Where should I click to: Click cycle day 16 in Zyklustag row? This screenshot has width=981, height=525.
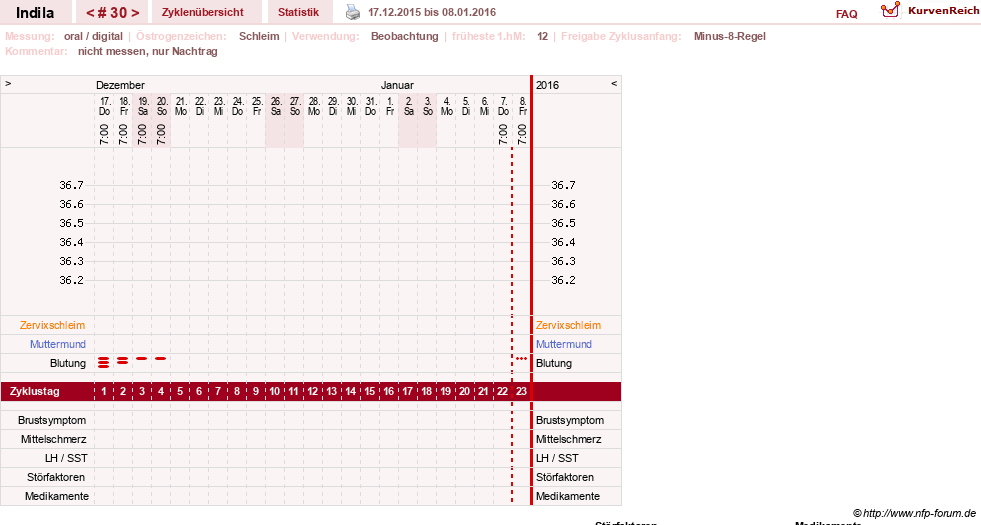tap(389, 392)
